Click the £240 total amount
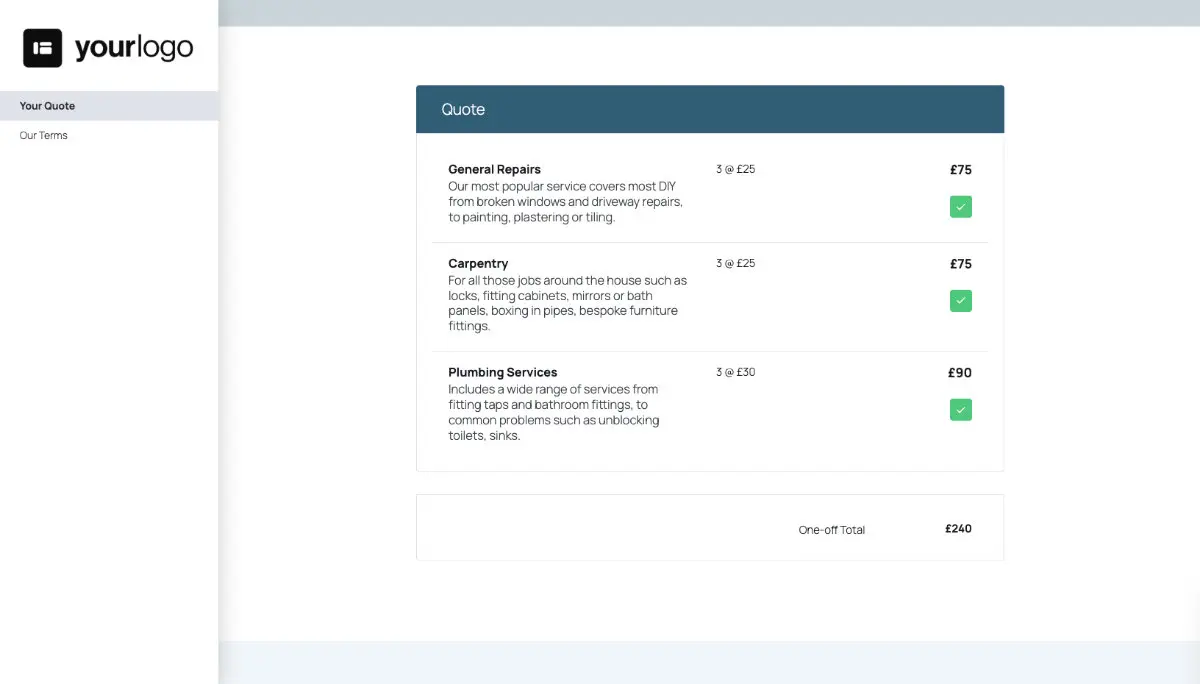This screenshot has height=684, width=1200. click(x=958, y=529)
